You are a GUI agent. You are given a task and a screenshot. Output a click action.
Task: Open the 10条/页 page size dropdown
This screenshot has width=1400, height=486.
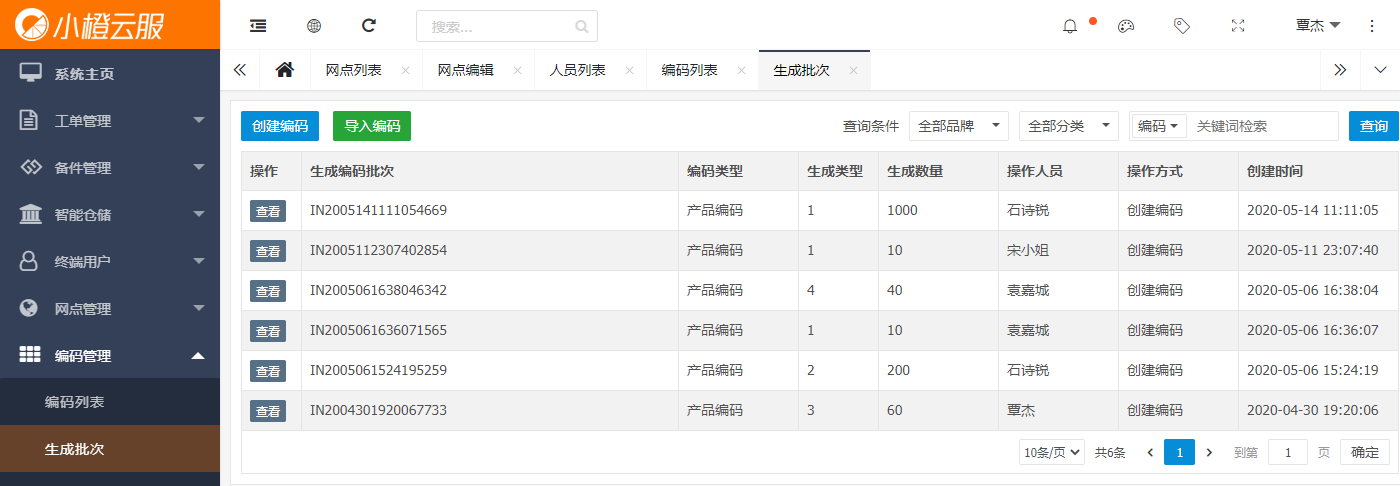pos(1052,453)
